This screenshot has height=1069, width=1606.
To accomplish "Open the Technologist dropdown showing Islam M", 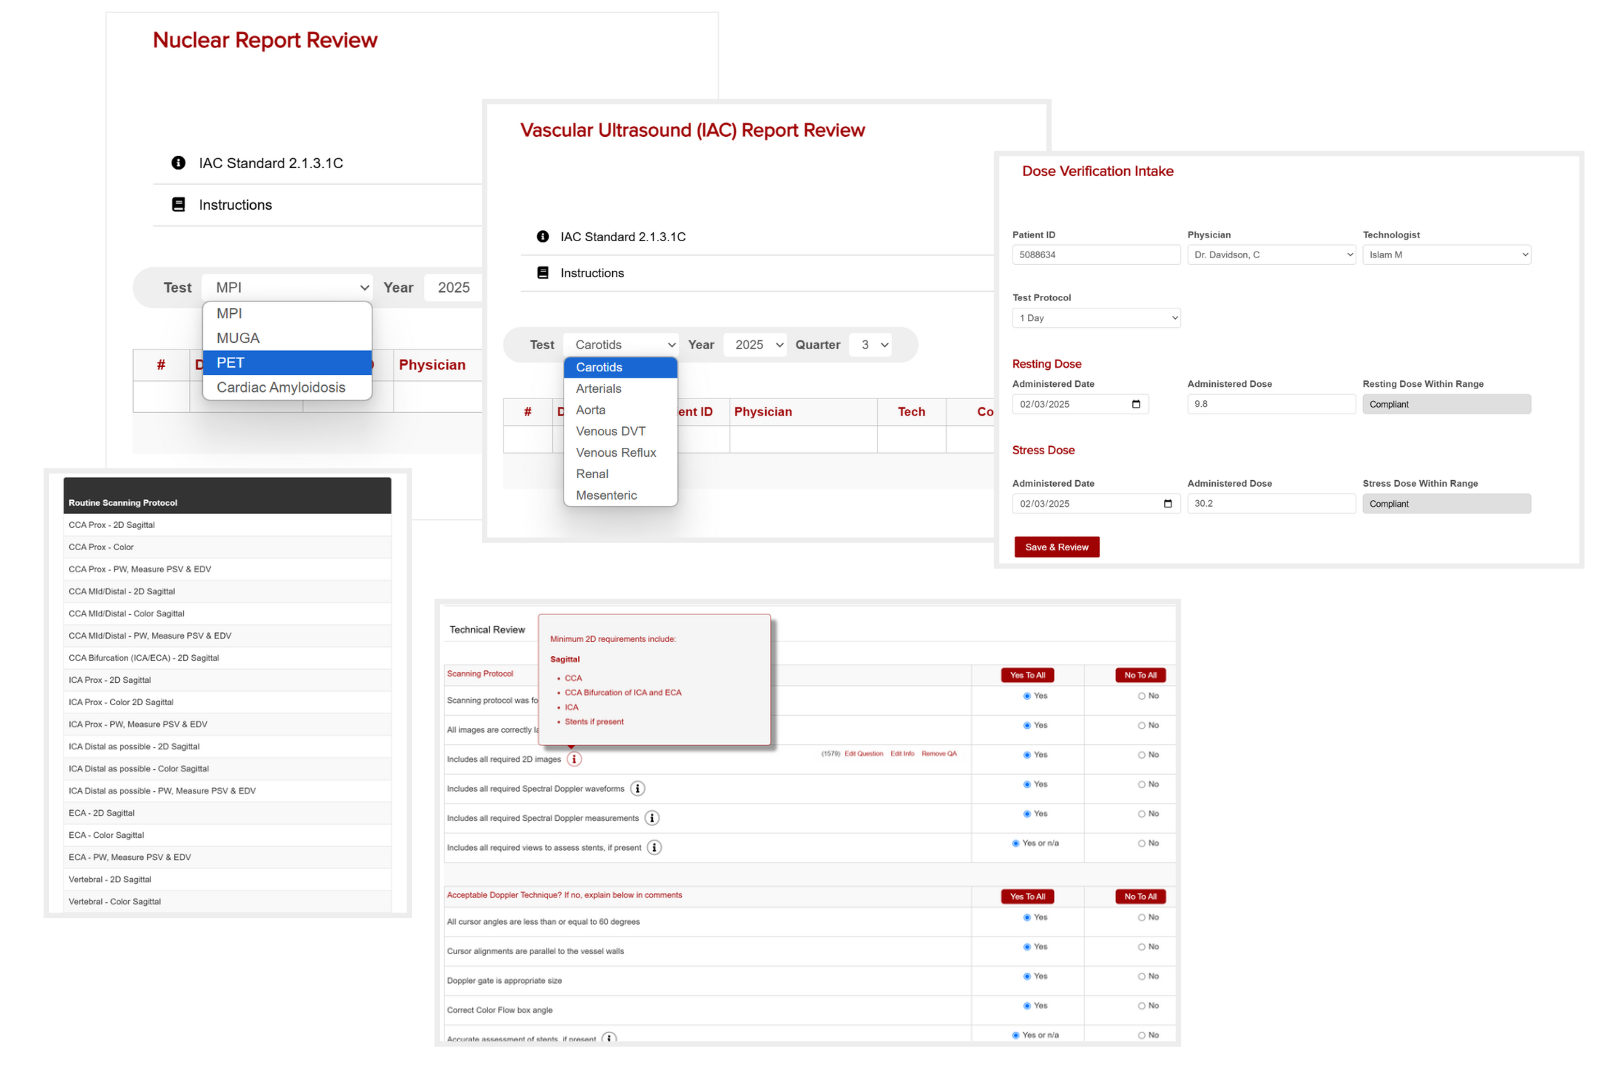I will point(1446,255).
